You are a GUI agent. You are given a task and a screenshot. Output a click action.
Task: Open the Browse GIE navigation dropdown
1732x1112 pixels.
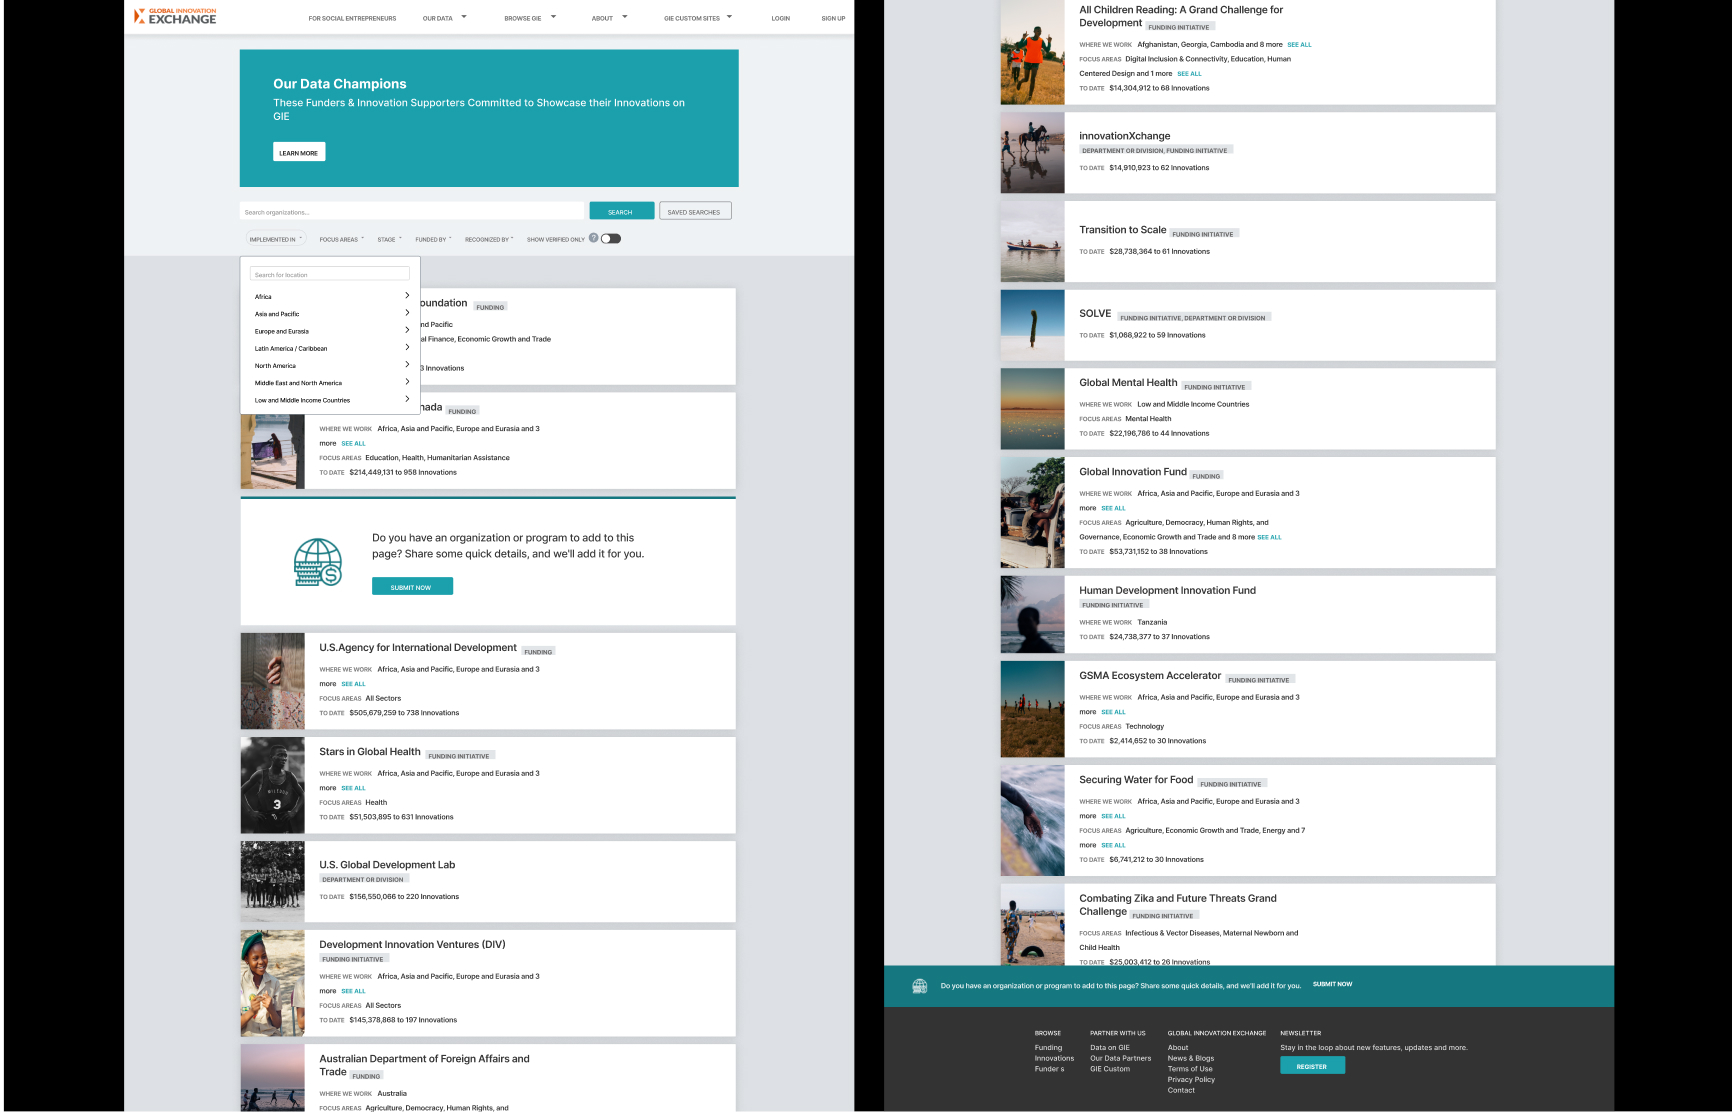click(x=530, y=18)
